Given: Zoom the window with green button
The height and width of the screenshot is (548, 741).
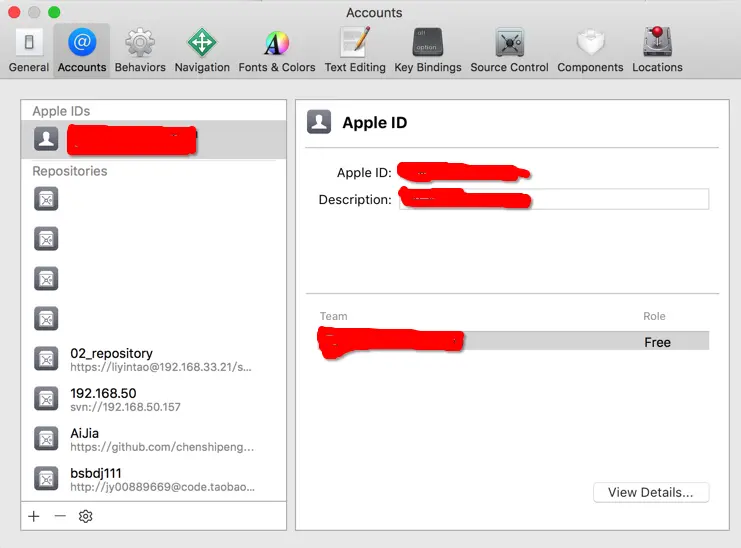Looking at the screenshot, I should 54,12.
